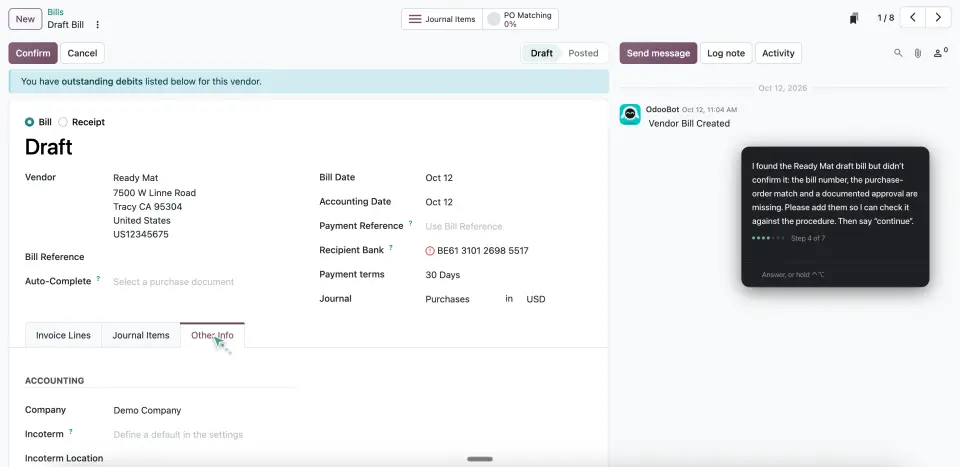Click the Cancel button

pyautogui.click(x=82, y=53)
